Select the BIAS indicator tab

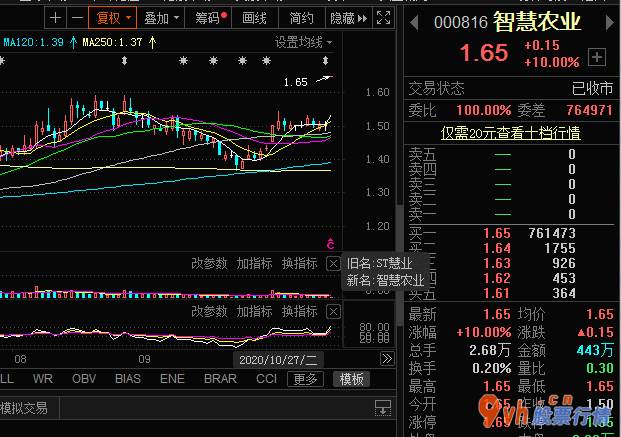click(128, 379)
